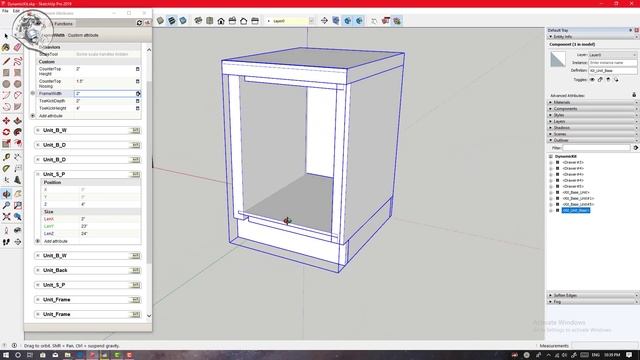Open details icon for ToeKickHeight row
Screen dimensions: 640x360
click(138, 108)
